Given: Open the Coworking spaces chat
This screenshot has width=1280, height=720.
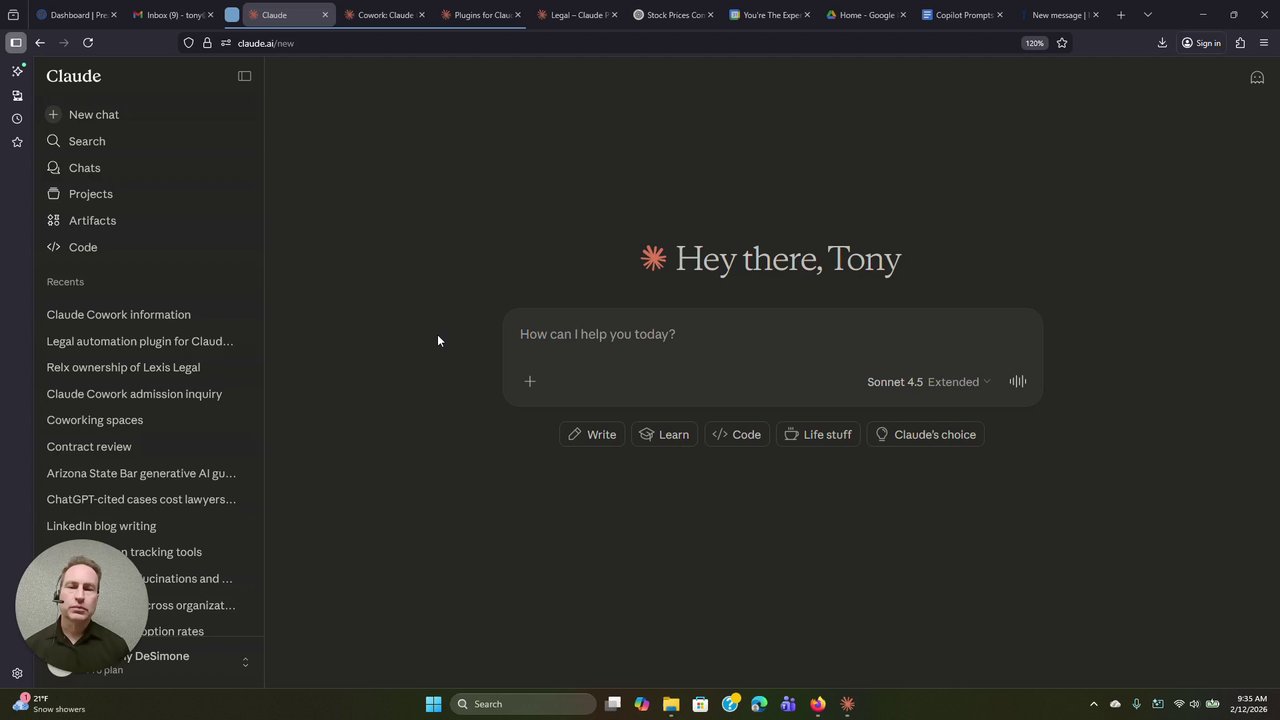Looking at the screenshot, I should click(x=95, y=420).
